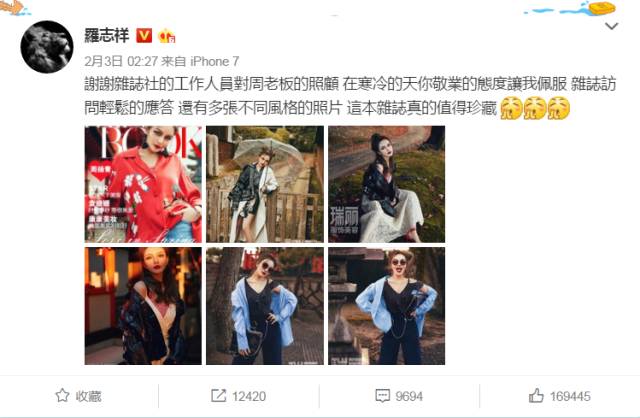Open the 羅志祥 username link
Image resolution: width=640 pixels, height=418 pixels.
[x=107, y=36]
